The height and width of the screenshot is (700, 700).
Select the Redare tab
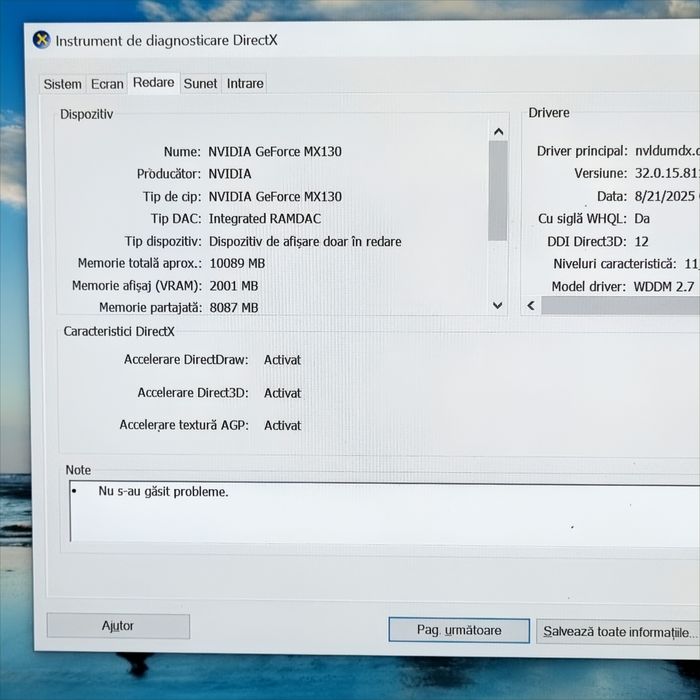[154, 83]
